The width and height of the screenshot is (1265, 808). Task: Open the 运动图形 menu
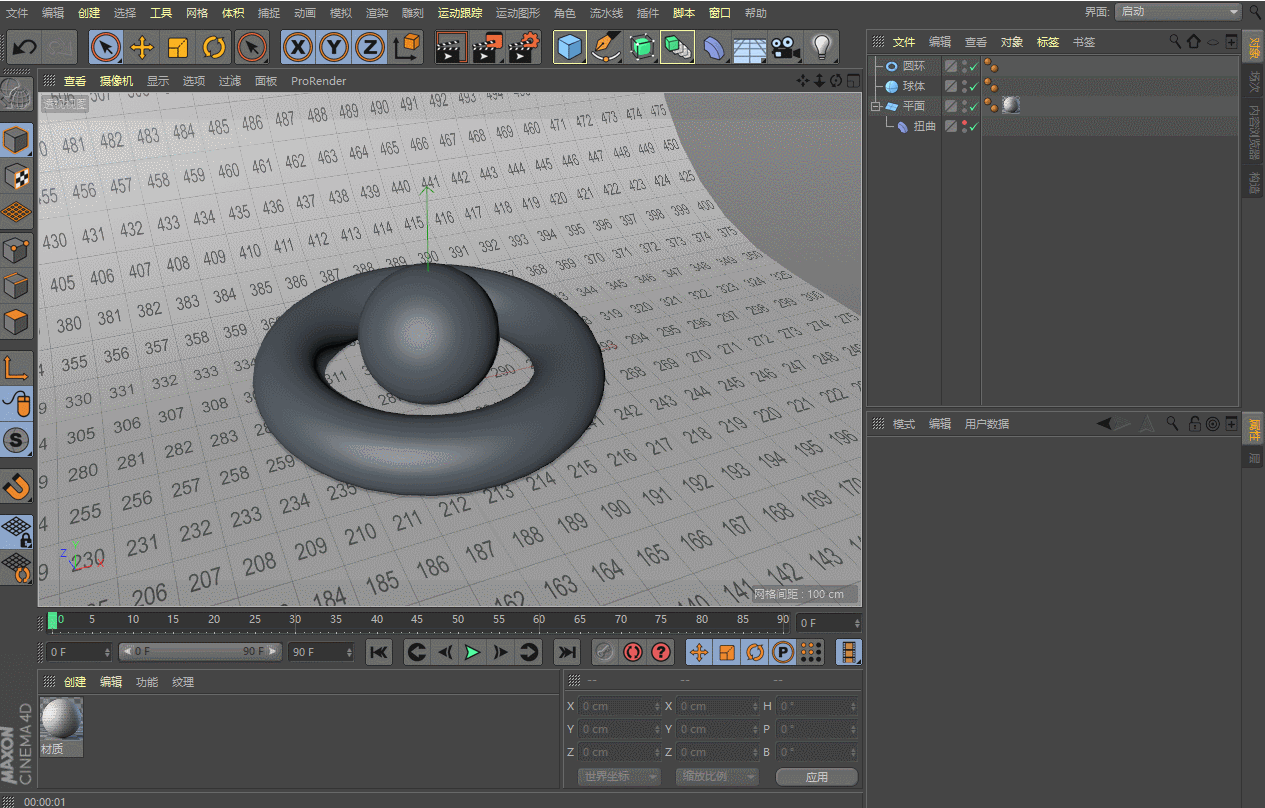click(517, 13)
